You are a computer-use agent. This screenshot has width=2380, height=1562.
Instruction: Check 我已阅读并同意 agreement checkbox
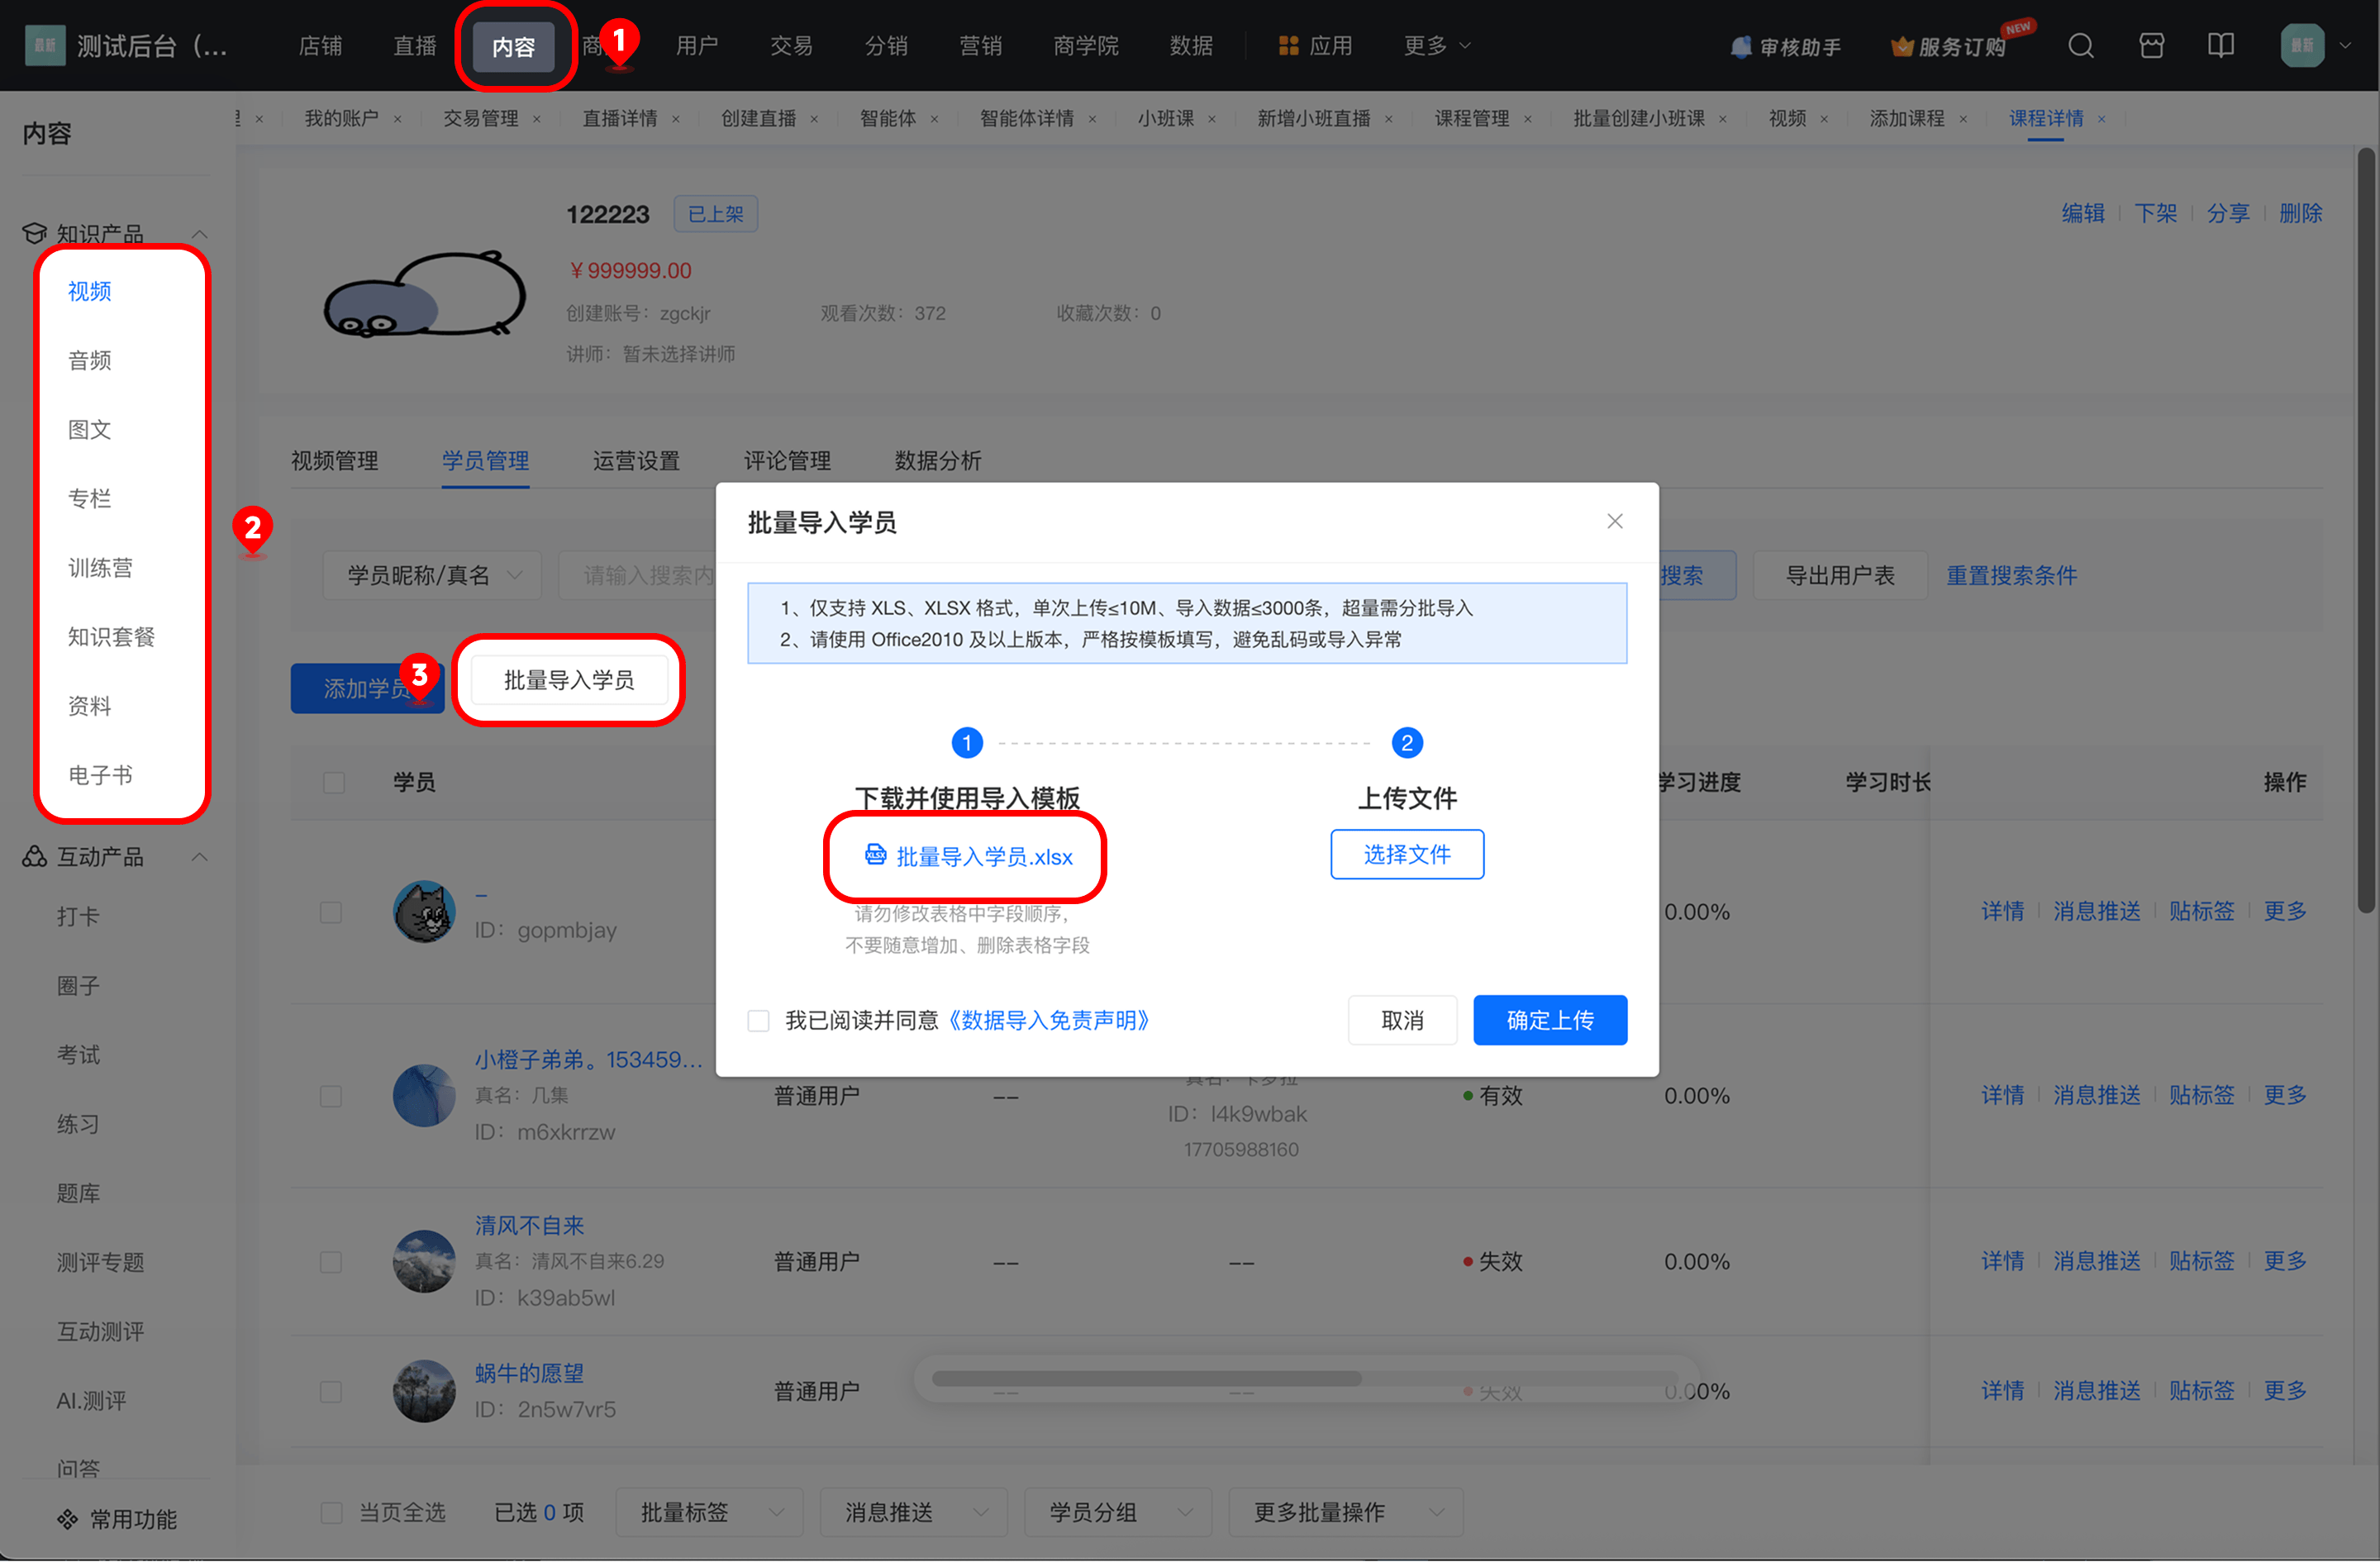pyautogui.click(x=758, y=1021)
